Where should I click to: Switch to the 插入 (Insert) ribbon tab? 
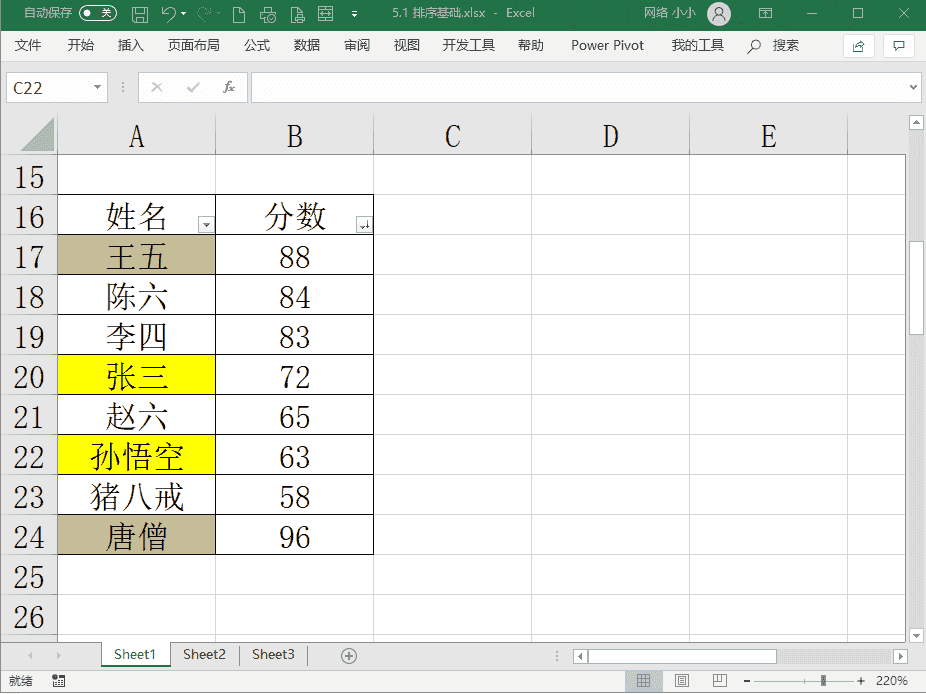131,45
